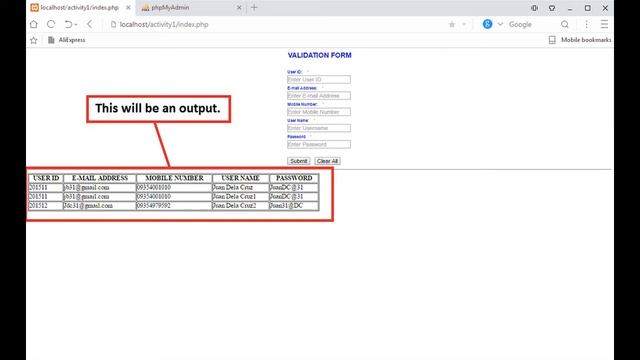Screen dimensions: 640x360
Task: Click the page icon beside the URL
Action: click(x=113, y=24)
